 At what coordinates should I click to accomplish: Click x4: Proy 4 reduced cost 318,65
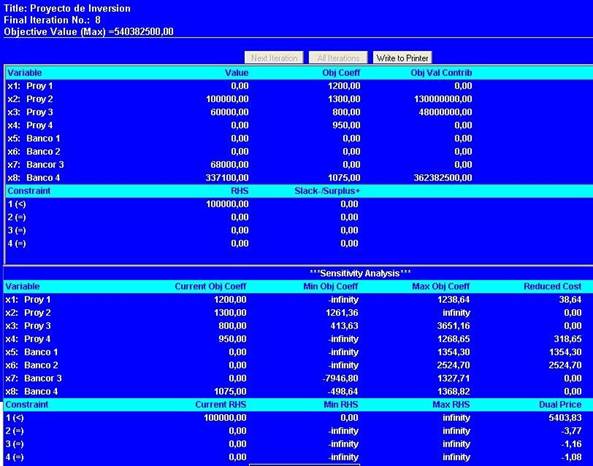568,339
